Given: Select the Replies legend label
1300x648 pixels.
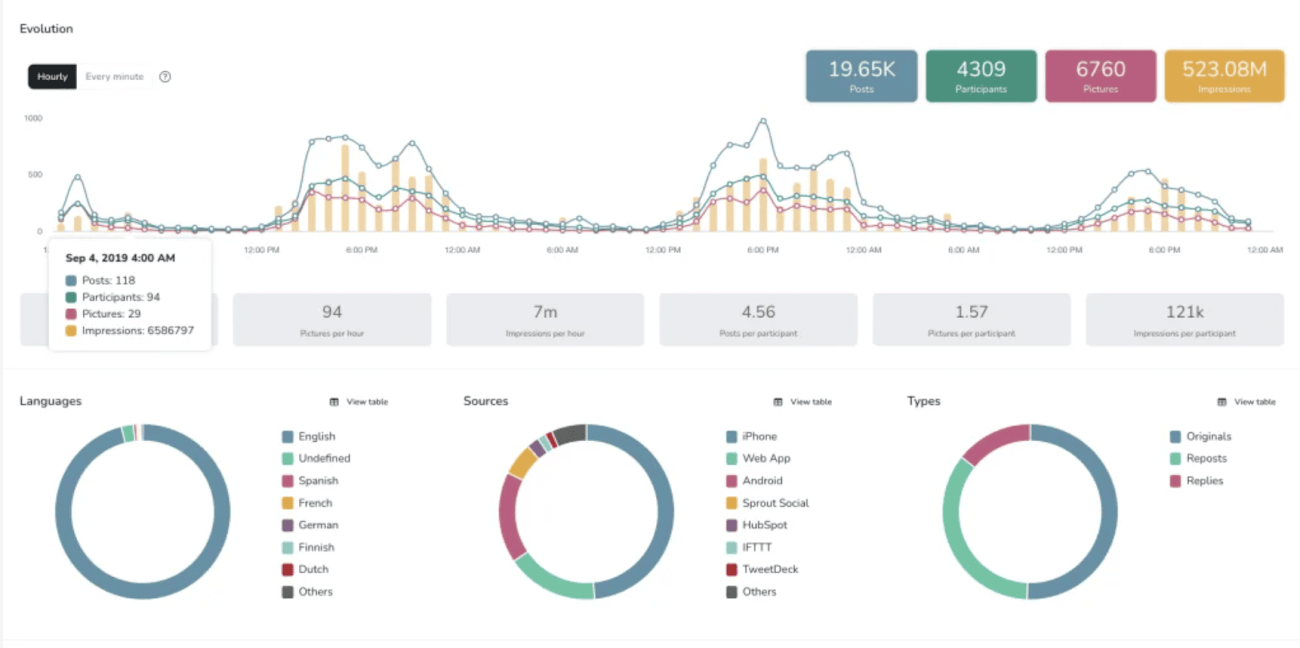Looking at the screenshot, I should pos(1205,481).
